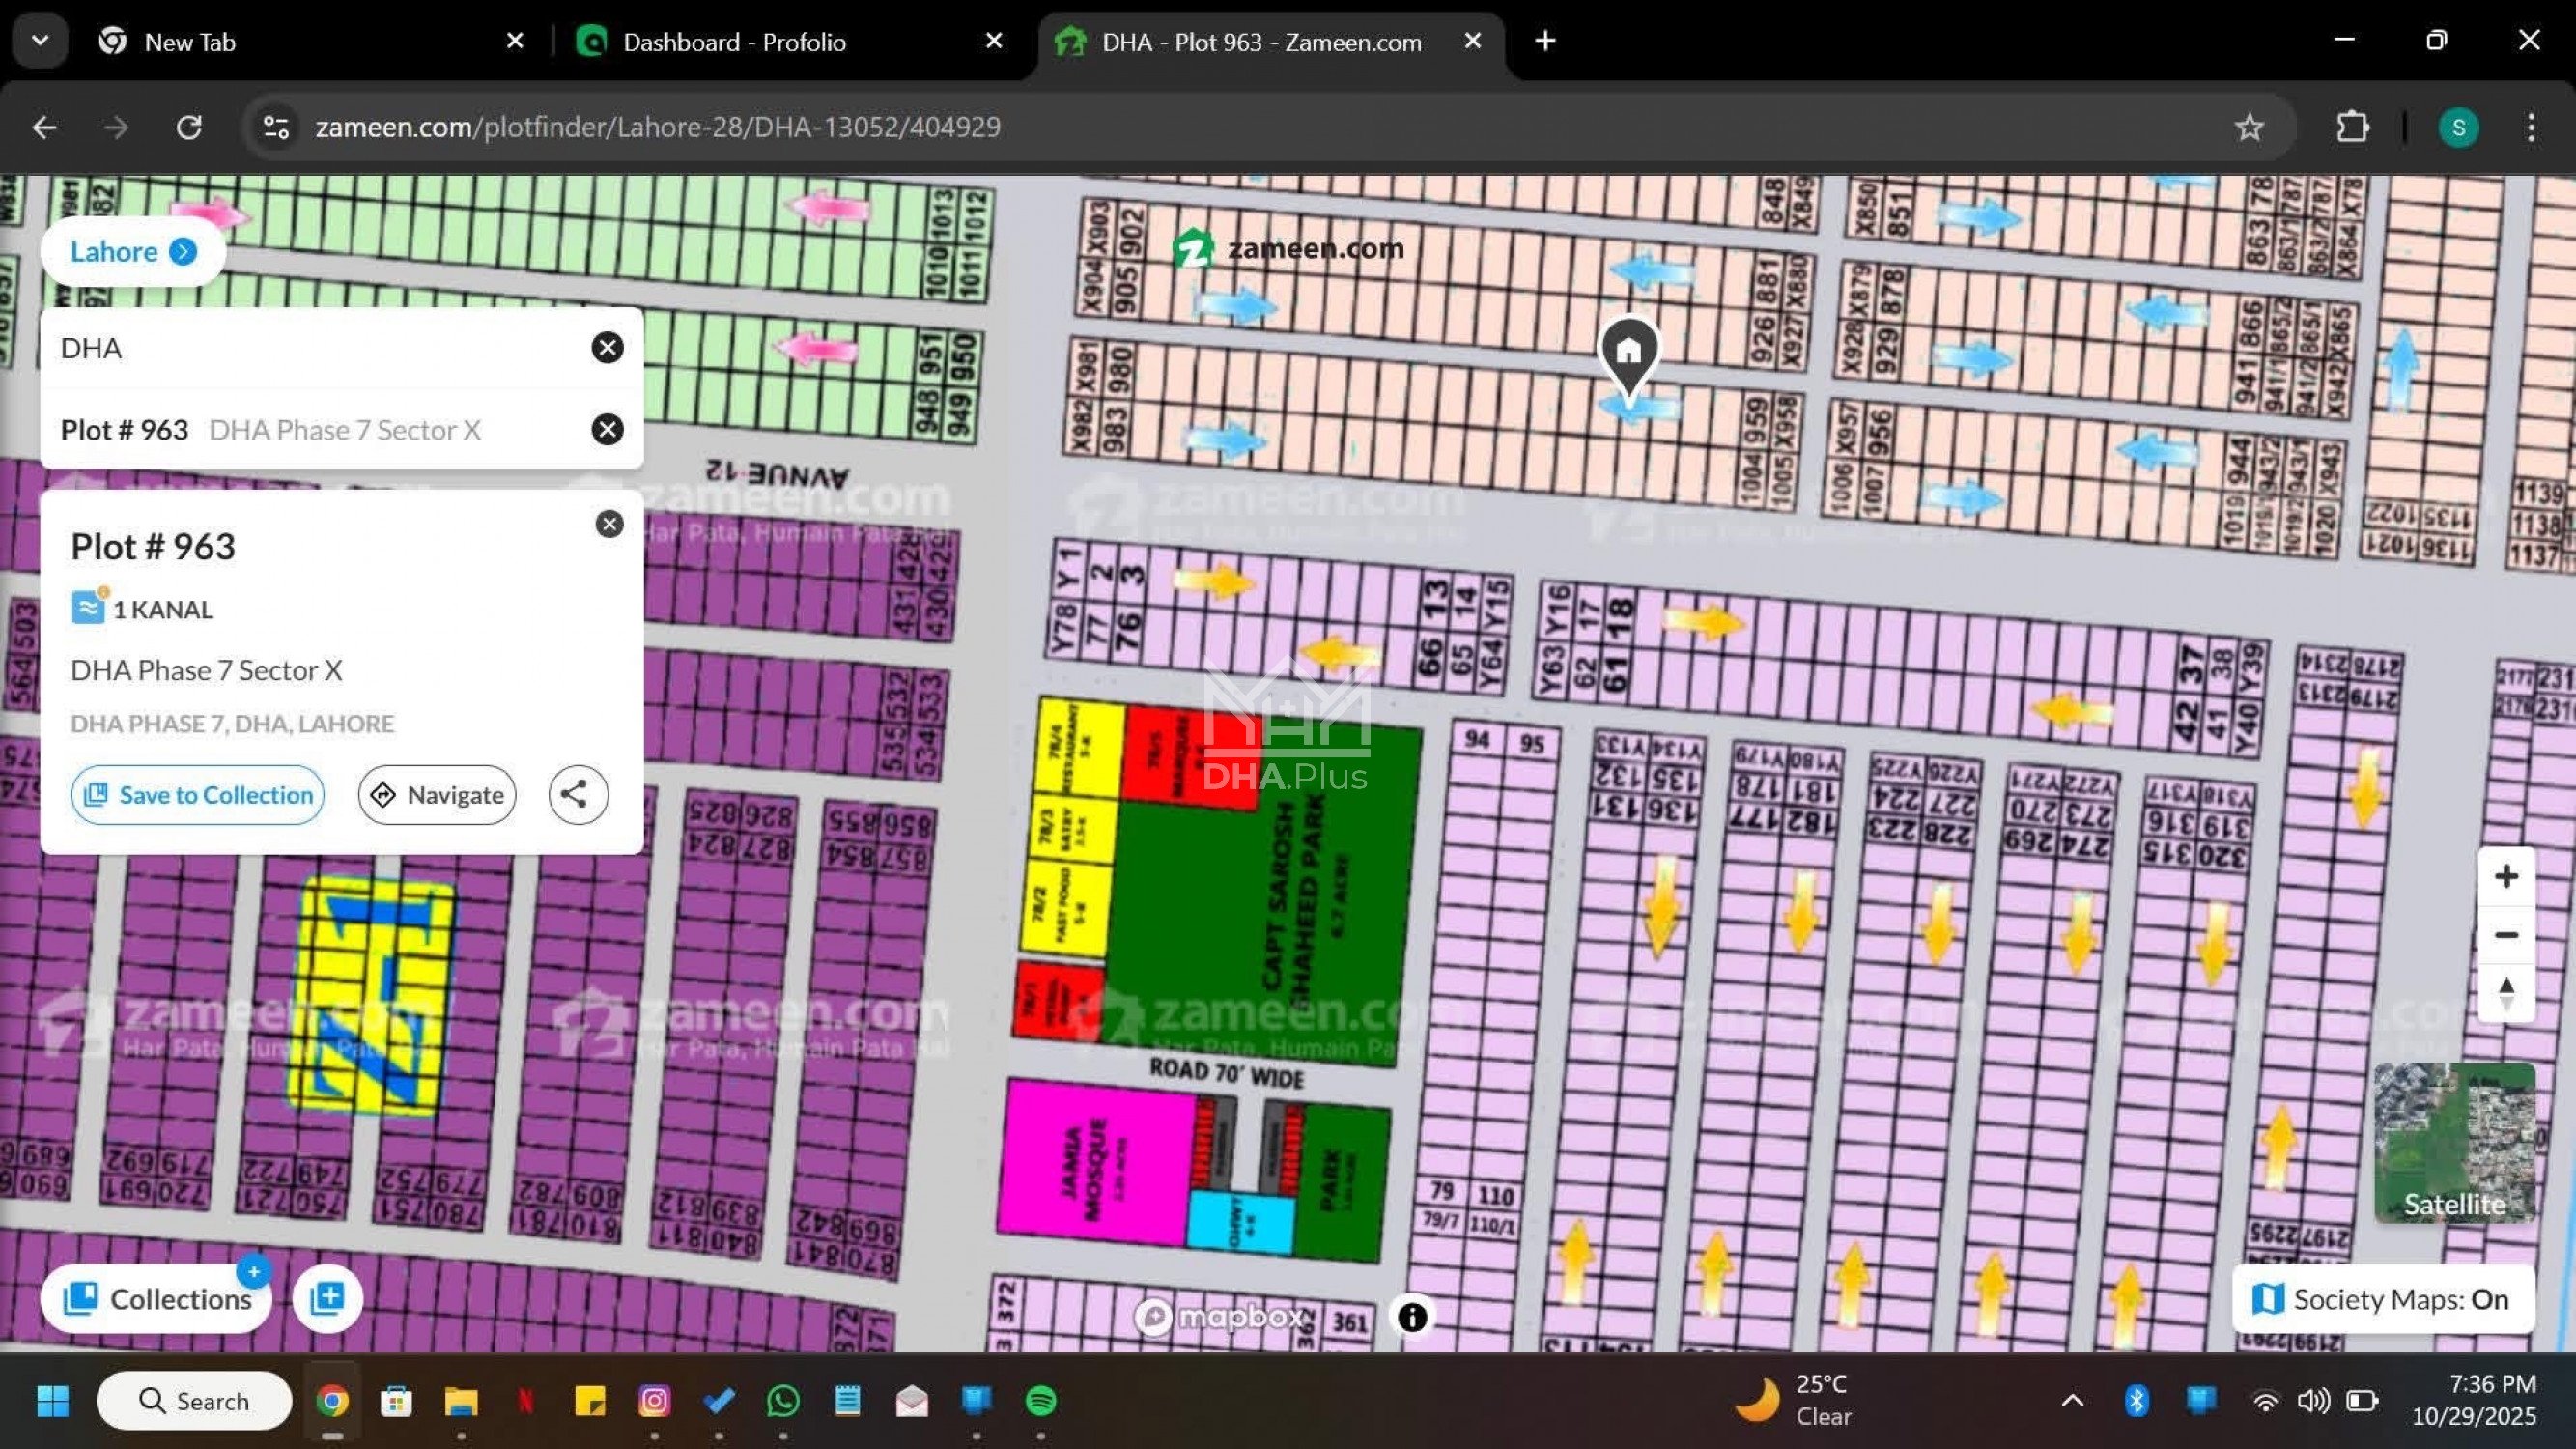Open tab search dropdown arrow
2576x1449 pixels.
(40, 41)
